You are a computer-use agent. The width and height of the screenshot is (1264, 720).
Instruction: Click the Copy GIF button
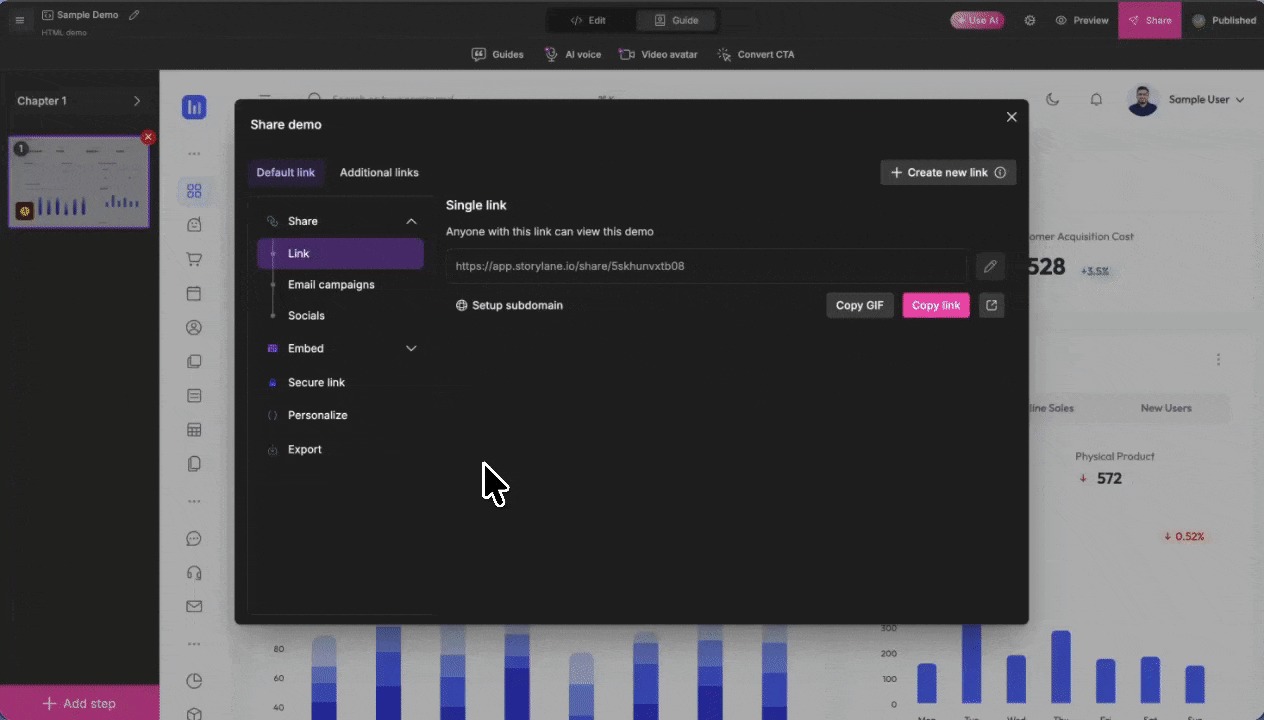point(860,305)
